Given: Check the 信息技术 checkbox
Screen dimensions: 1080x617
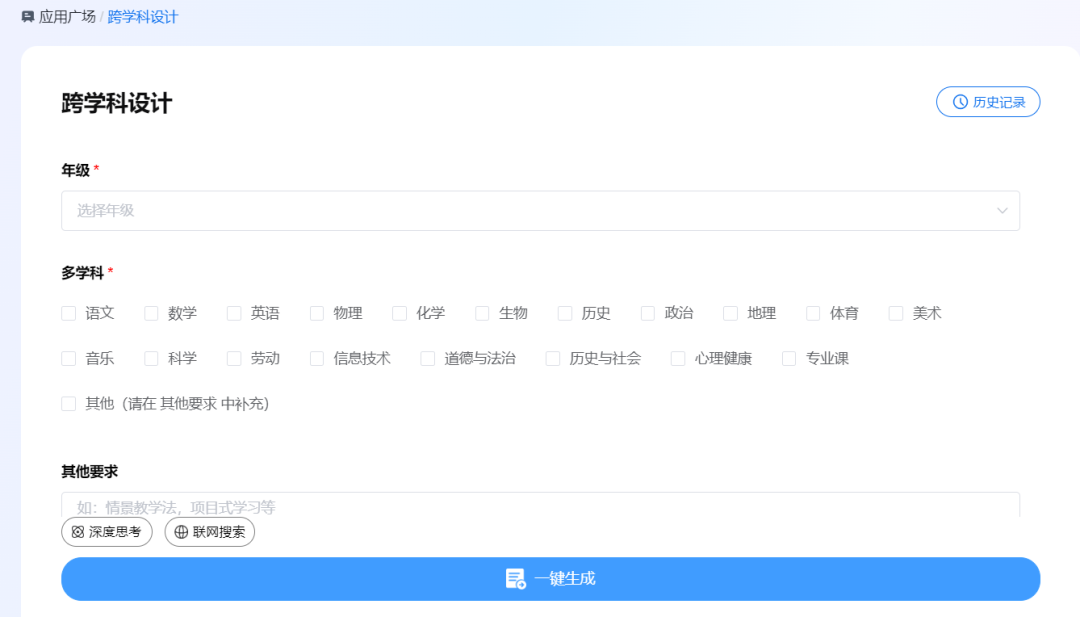Looking at the screenshot, I should click(x=316, y=359).
